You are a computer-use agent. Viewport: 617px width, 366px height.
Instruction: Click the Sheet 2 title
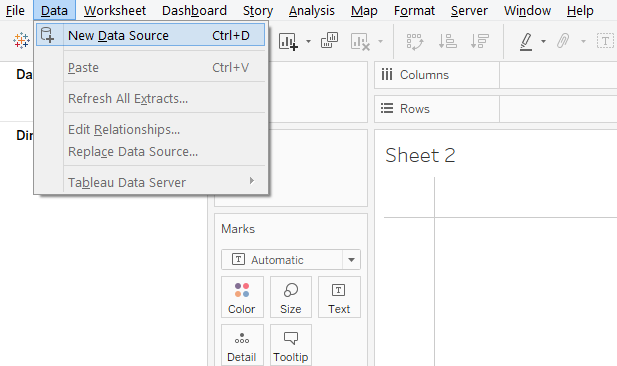pyautogui.click(x=420, y=155)
